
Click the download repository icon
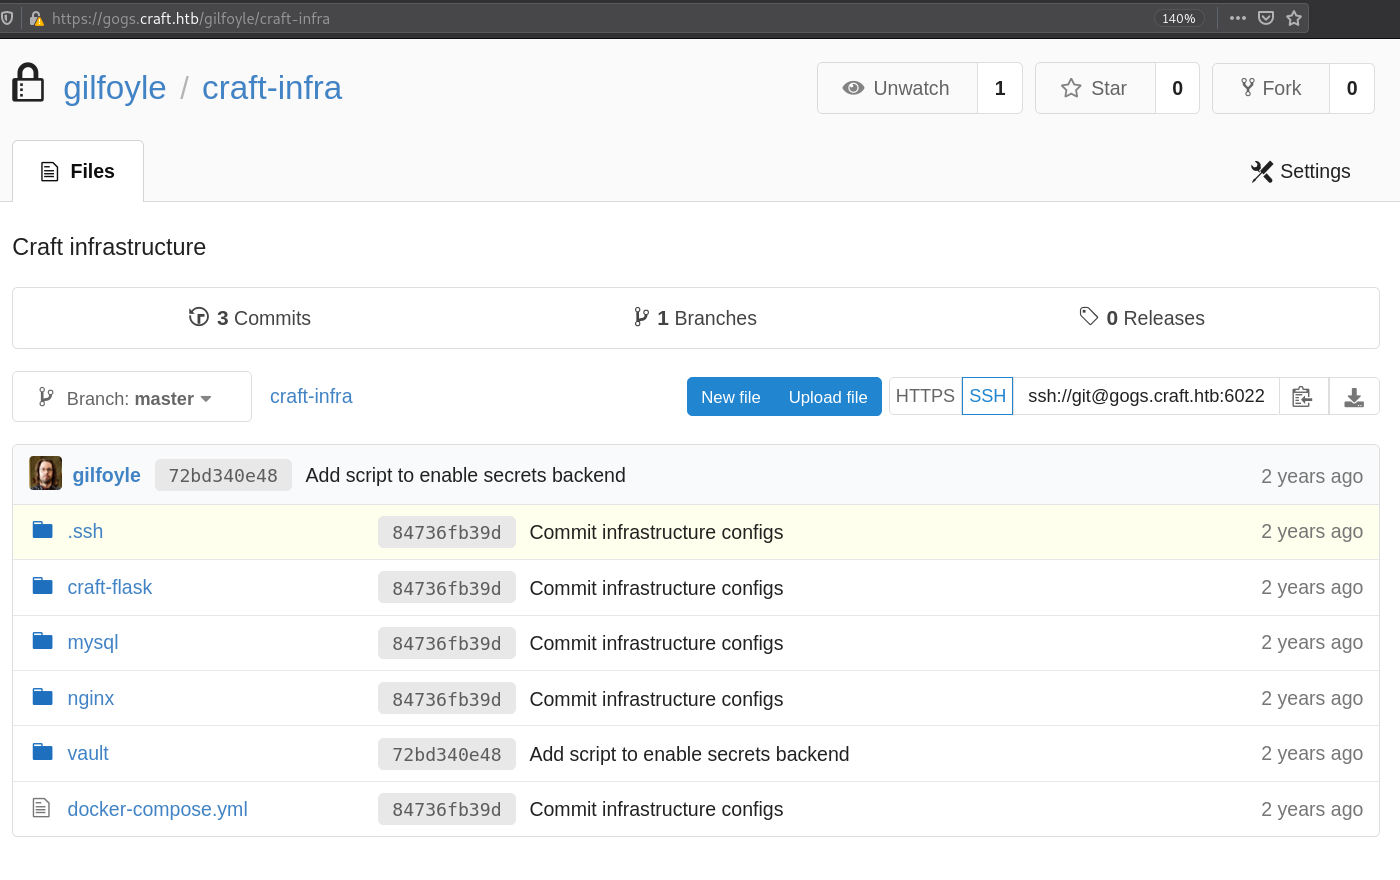click(1354, 397)
